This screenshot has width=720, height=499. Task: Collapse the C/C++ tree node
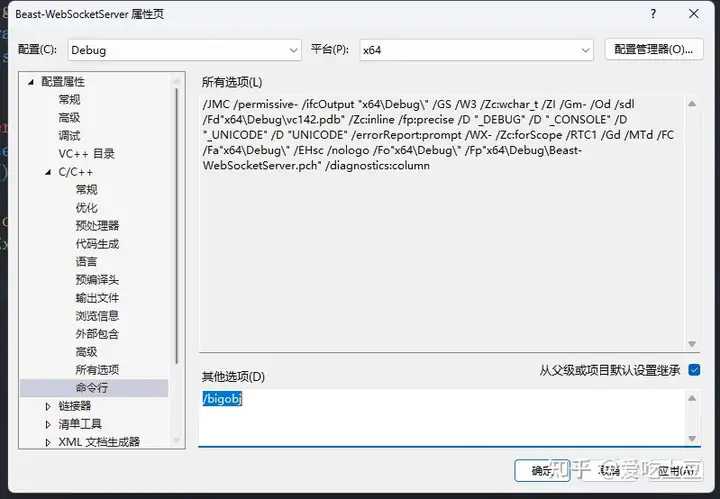click(x=47, y=172)
